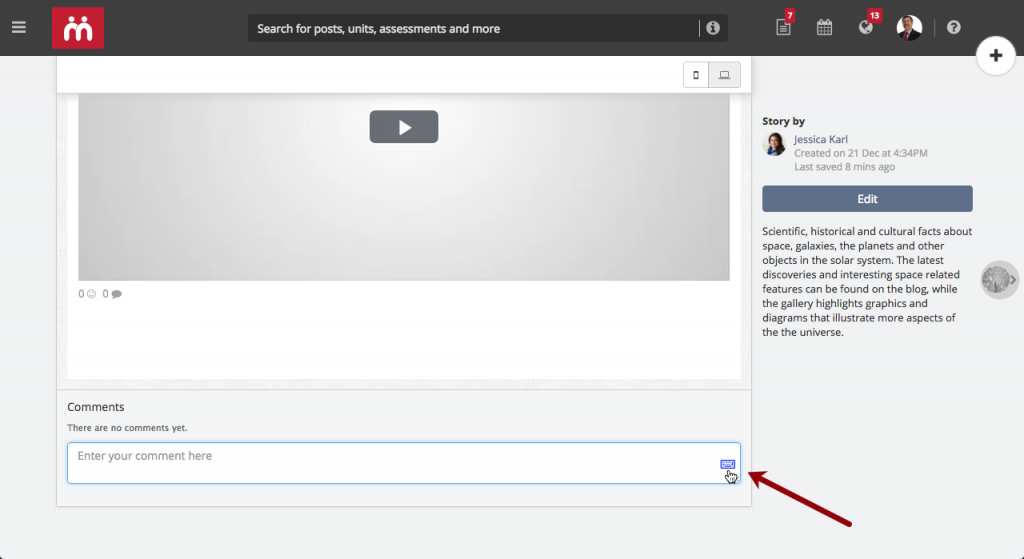Image resolution: width=1024 pixels, height=559 pixels.
Task: Click the 'Created on 21 Dec at 4:34PM' text
Action: [x=861, y=153]
